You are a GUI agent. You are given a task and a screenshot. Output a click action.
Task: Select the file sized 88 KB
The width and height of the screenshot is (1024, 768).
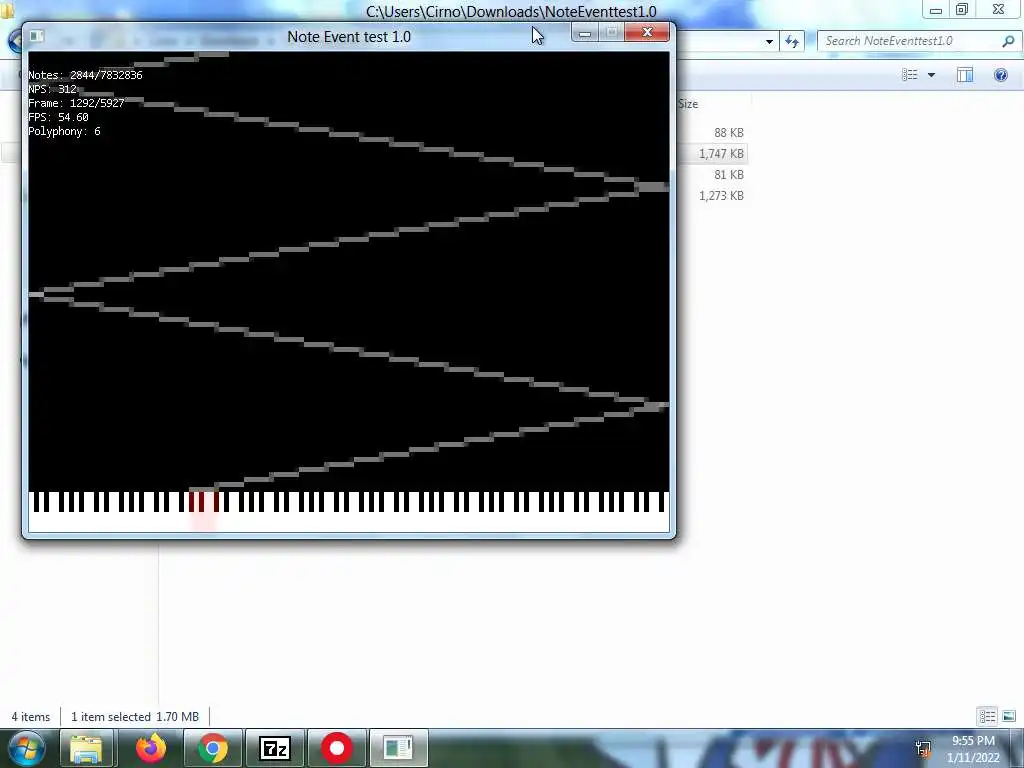[x=728, y=133]
